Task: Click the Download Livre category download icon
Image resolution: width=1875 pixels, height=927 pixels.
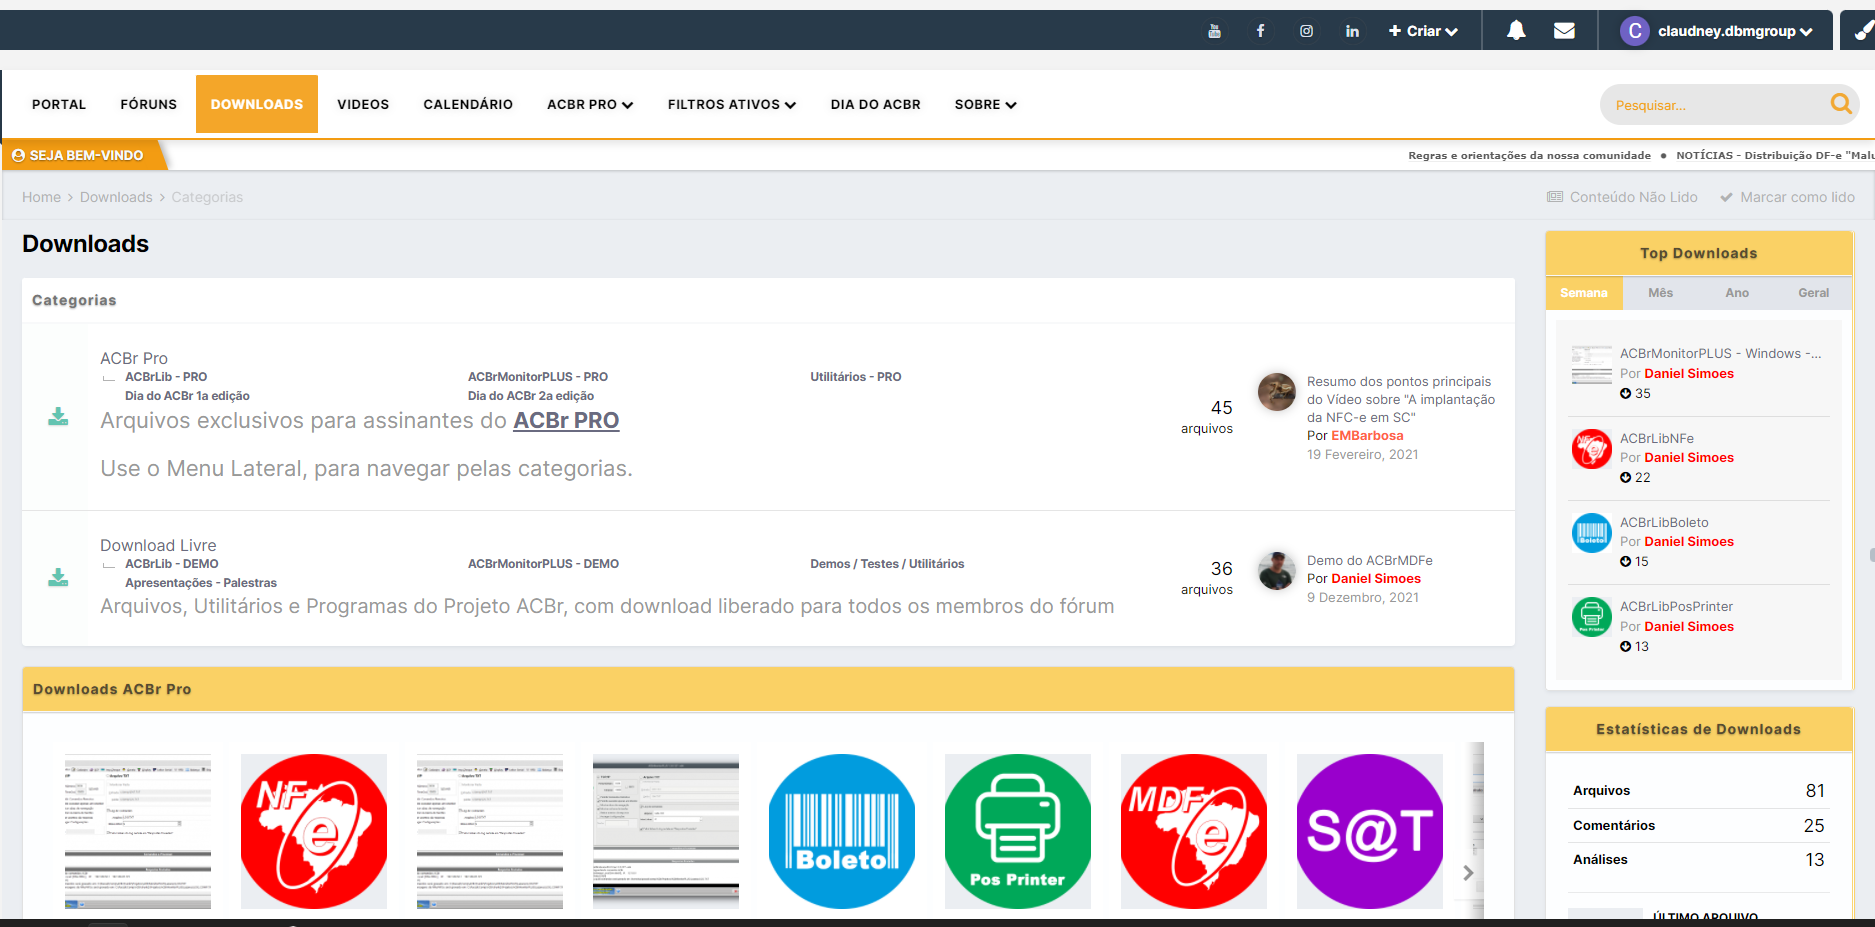Action: 58,577
